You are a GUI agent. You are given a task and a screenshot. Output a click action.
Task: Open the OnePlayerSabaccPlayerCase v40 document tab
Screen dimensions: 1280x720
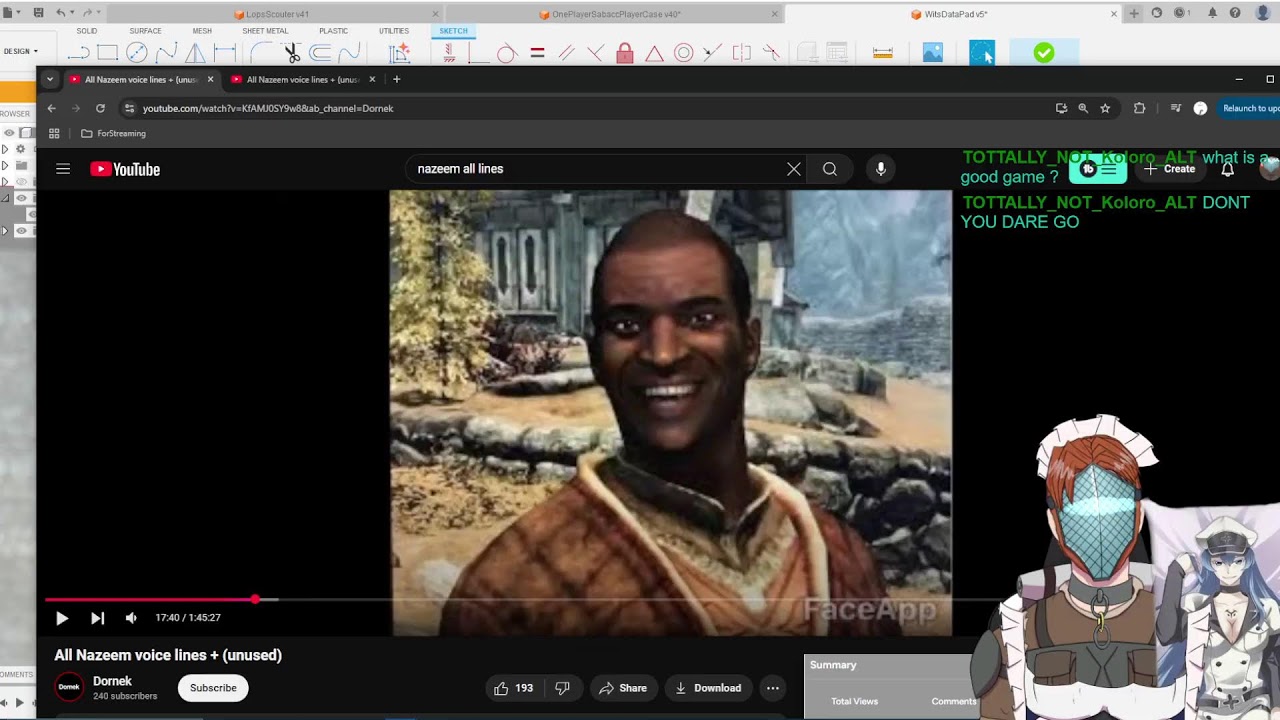tap(612, 14)
